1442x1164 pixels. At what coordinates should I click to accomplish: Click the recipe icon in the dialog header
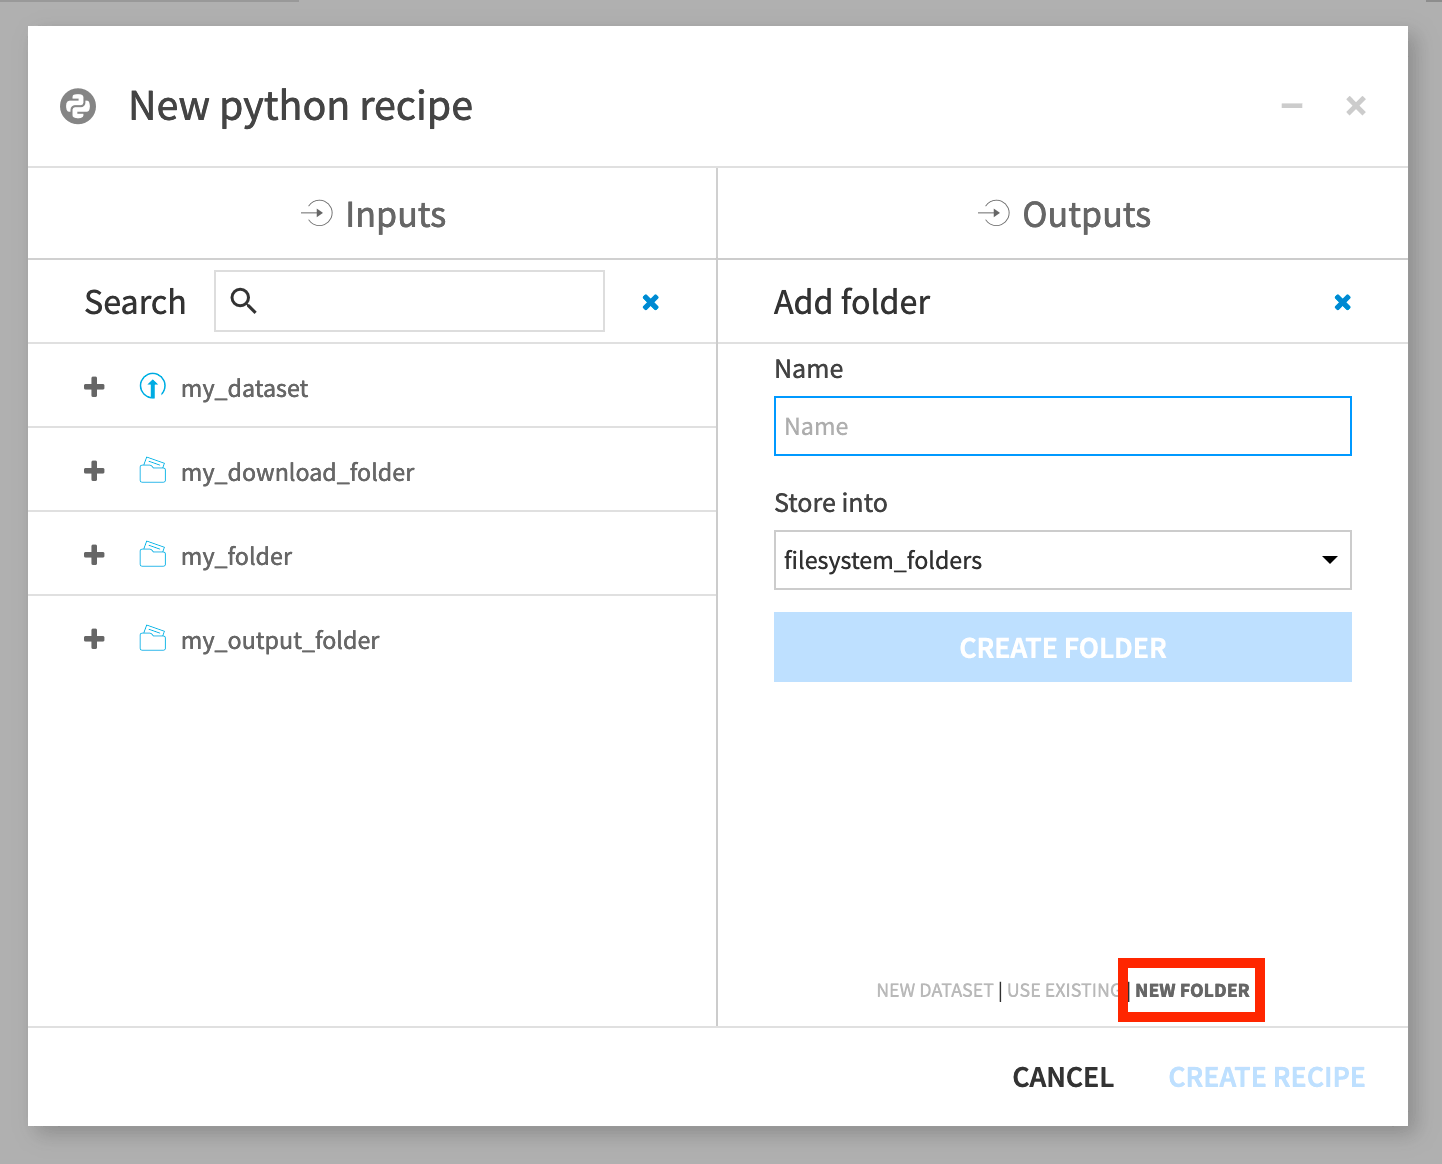pos(78,105)
